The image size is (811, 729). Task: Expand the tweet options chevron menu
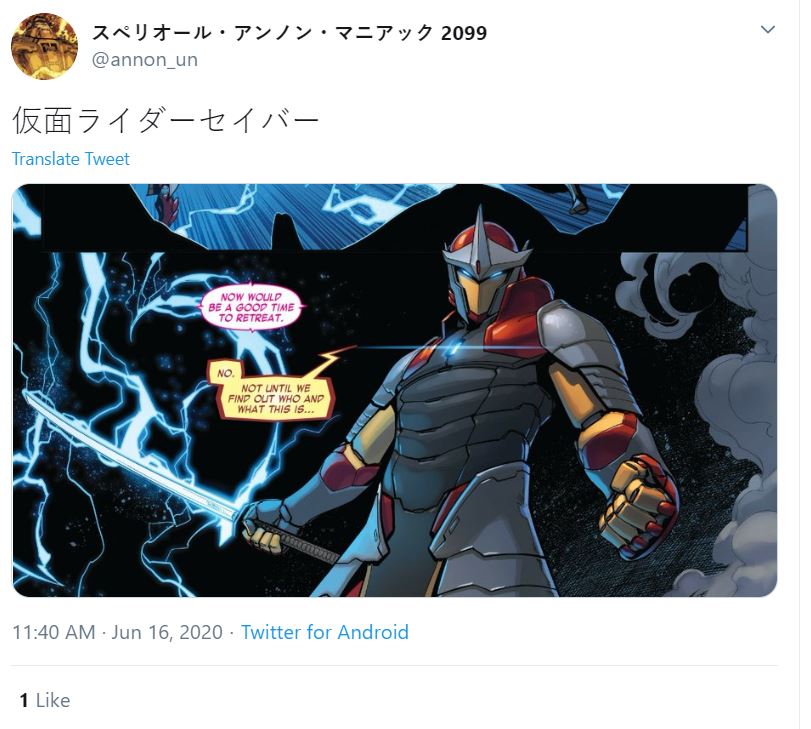[768, 29]
